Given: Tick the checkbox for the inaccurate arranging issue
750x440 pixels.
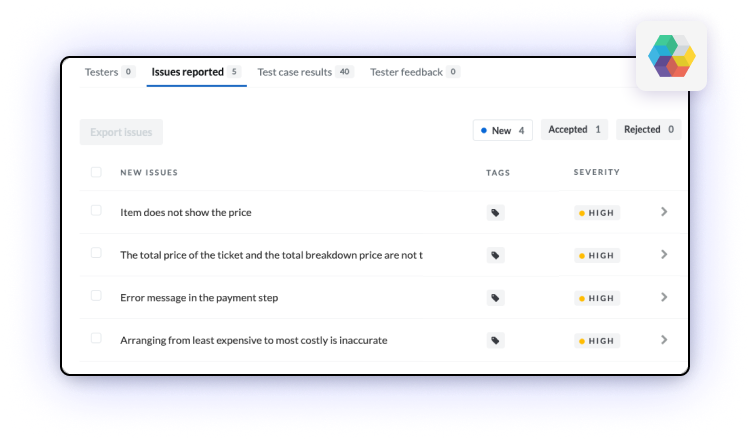Looking at the screenshot, I should click(96, 339).
